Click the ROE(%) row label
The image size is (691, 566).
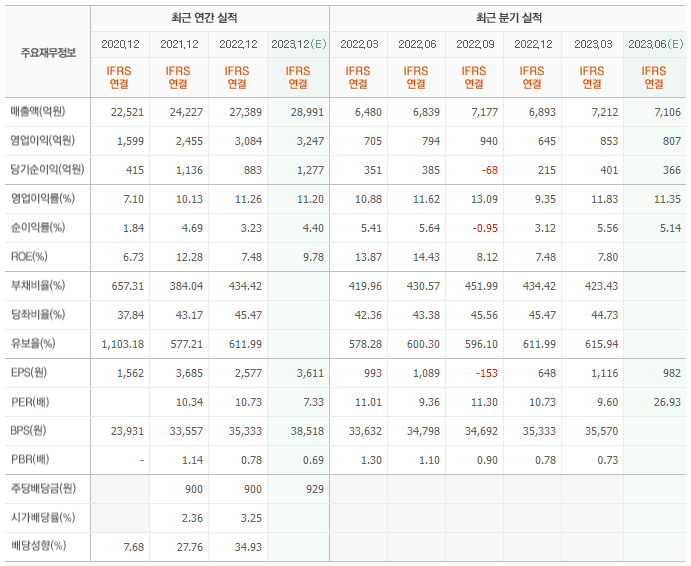pos(29,257)
